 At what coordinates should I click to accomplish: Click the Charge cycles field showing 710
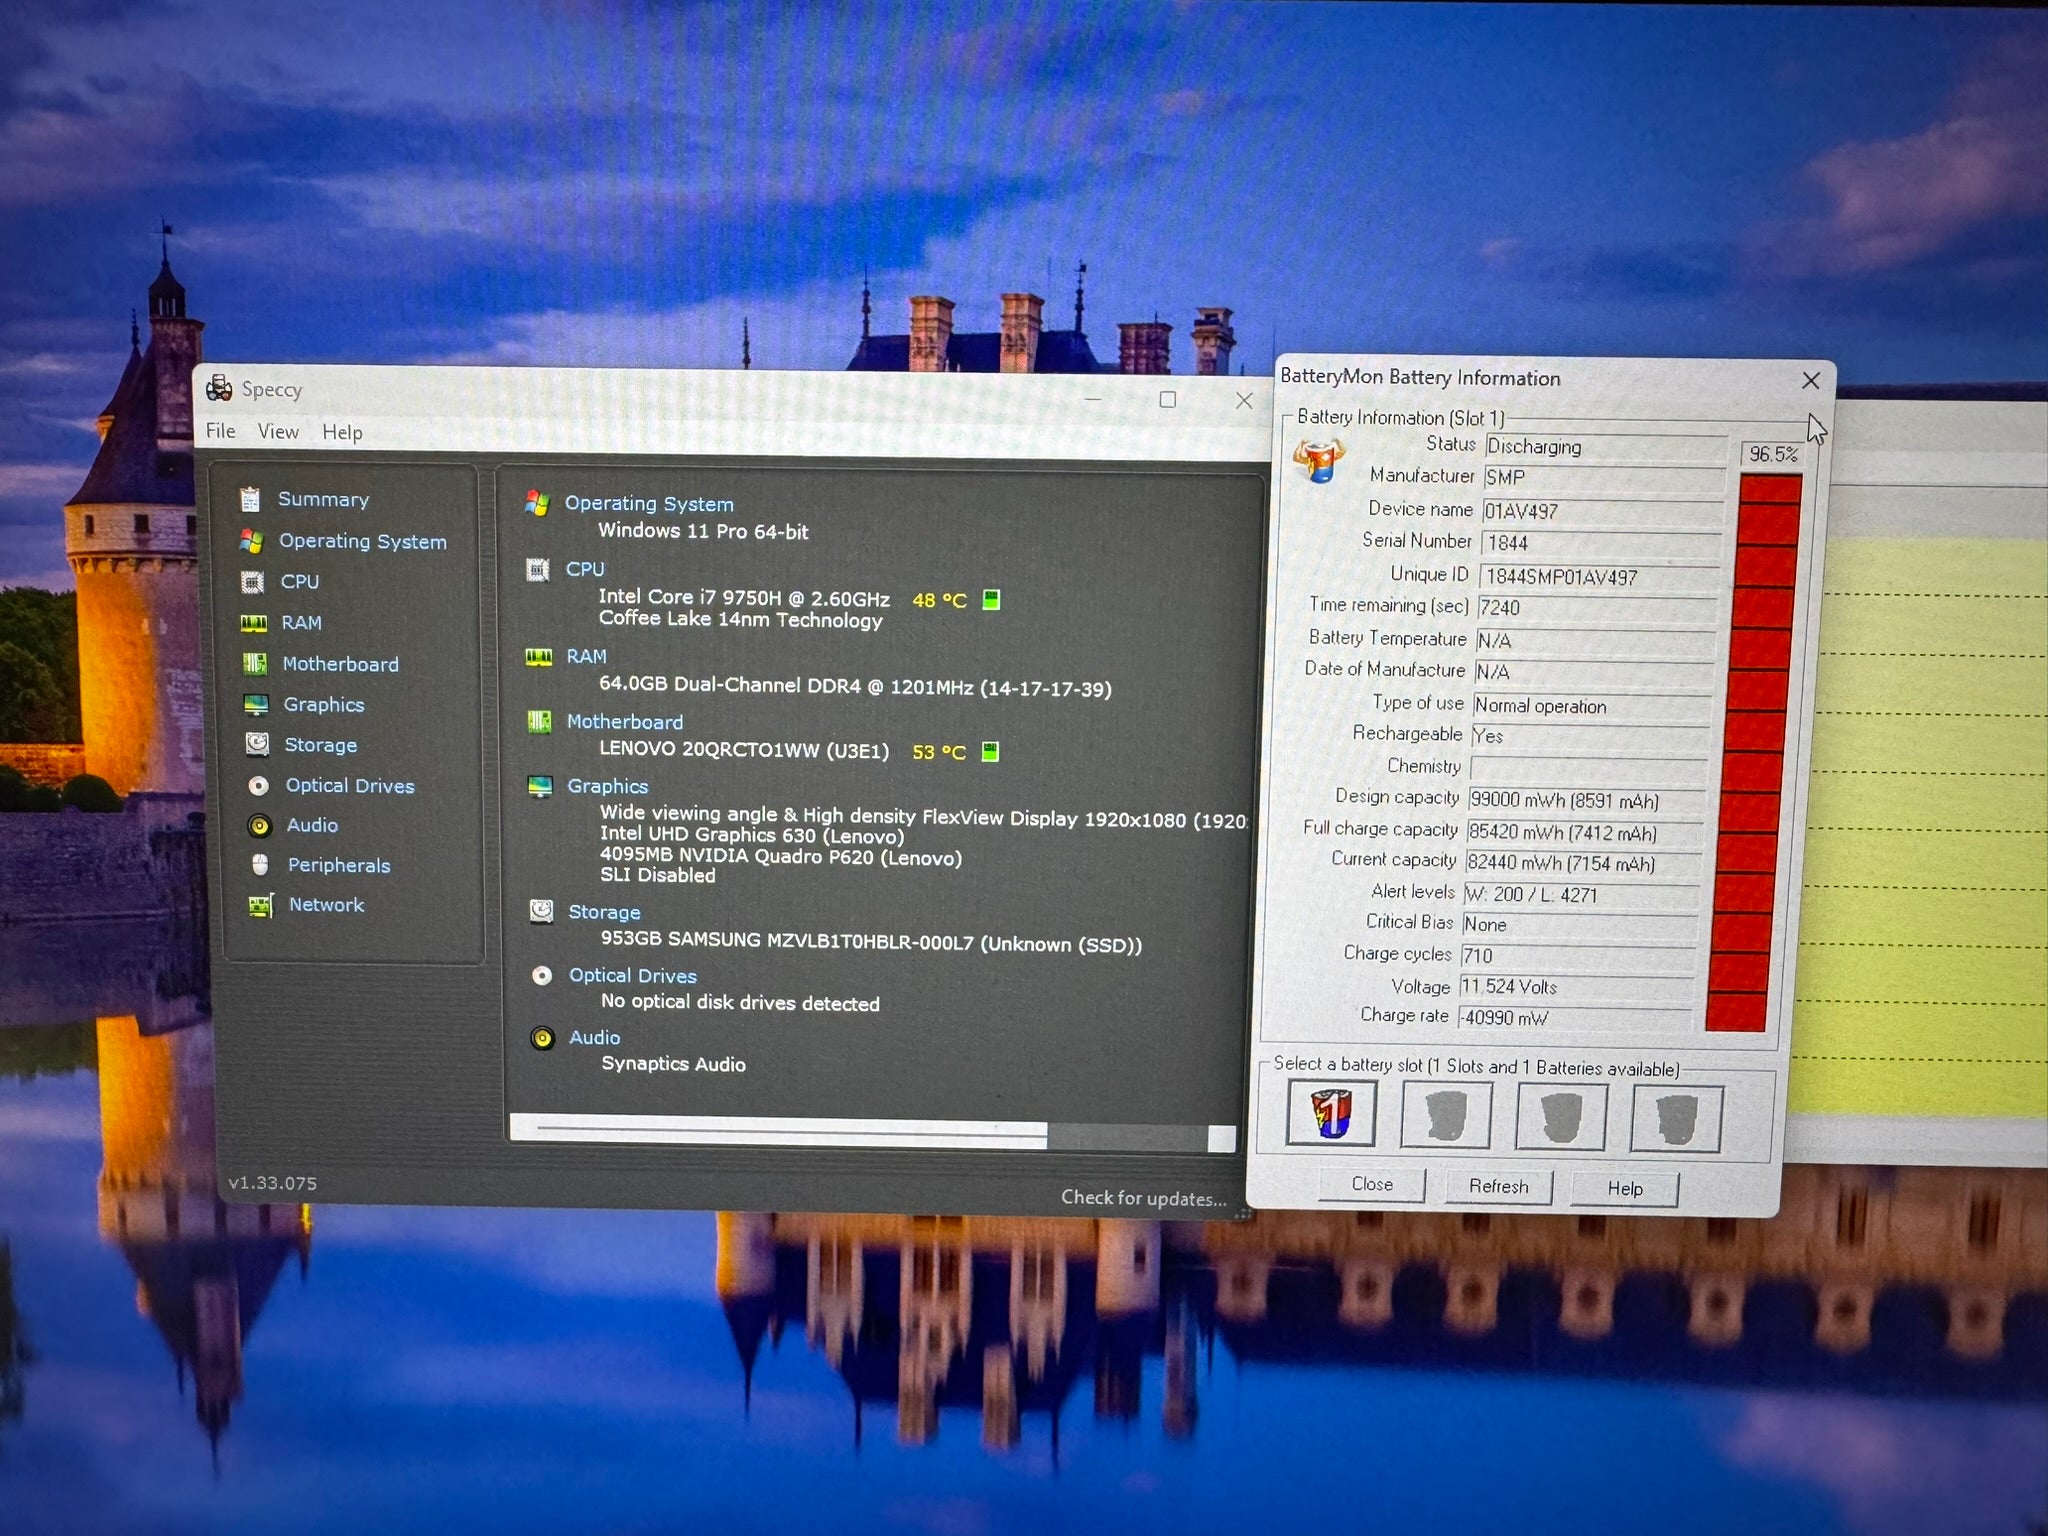pos(1577,956)
